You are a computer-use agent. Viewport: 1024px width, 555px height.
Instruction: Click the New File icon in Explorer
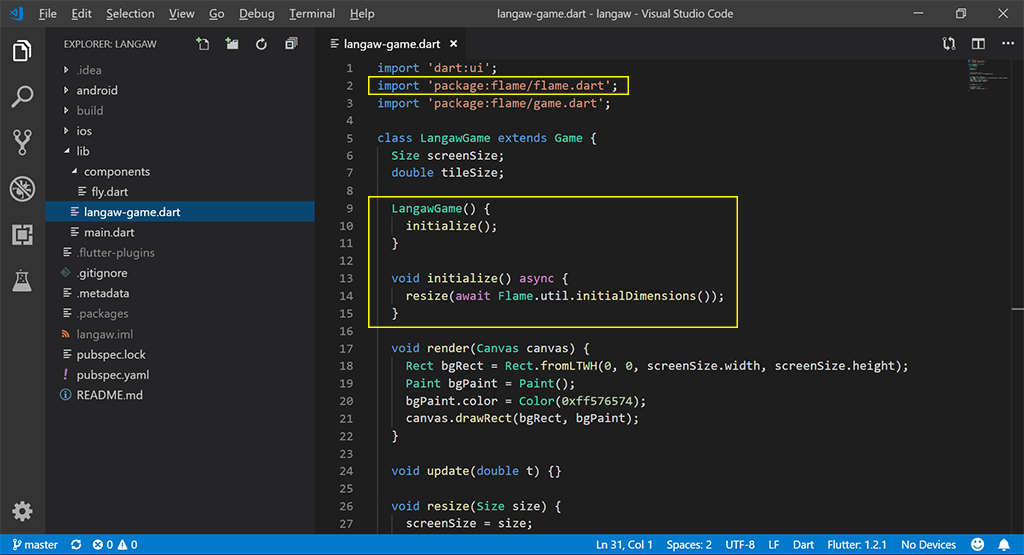[203, 44]
